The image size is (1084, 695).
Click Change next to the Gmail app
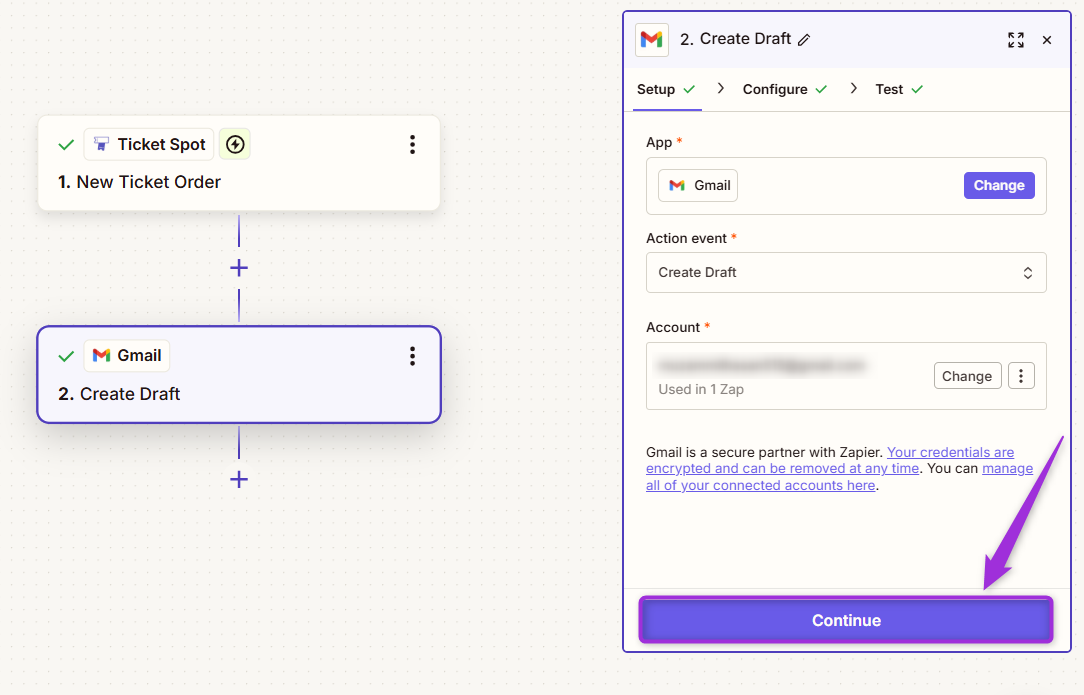998,185
